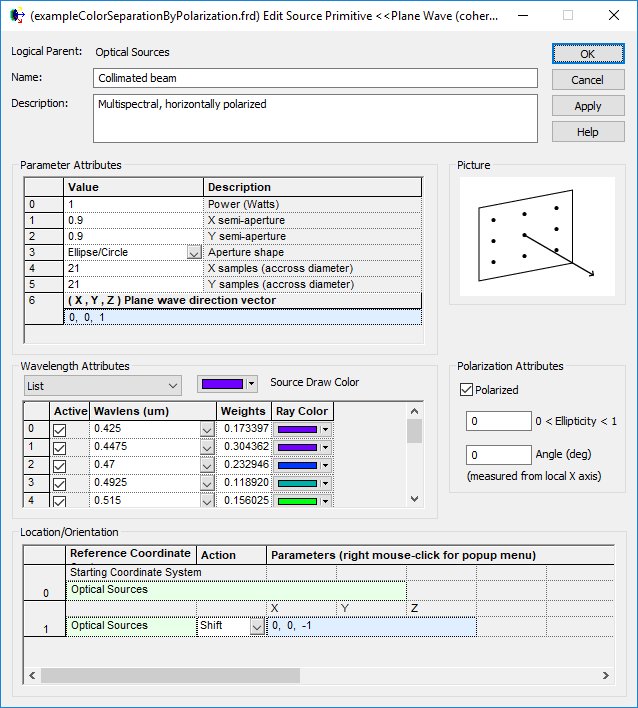Apply the source changes
This screenshot has width=638, height=708.
587,106
